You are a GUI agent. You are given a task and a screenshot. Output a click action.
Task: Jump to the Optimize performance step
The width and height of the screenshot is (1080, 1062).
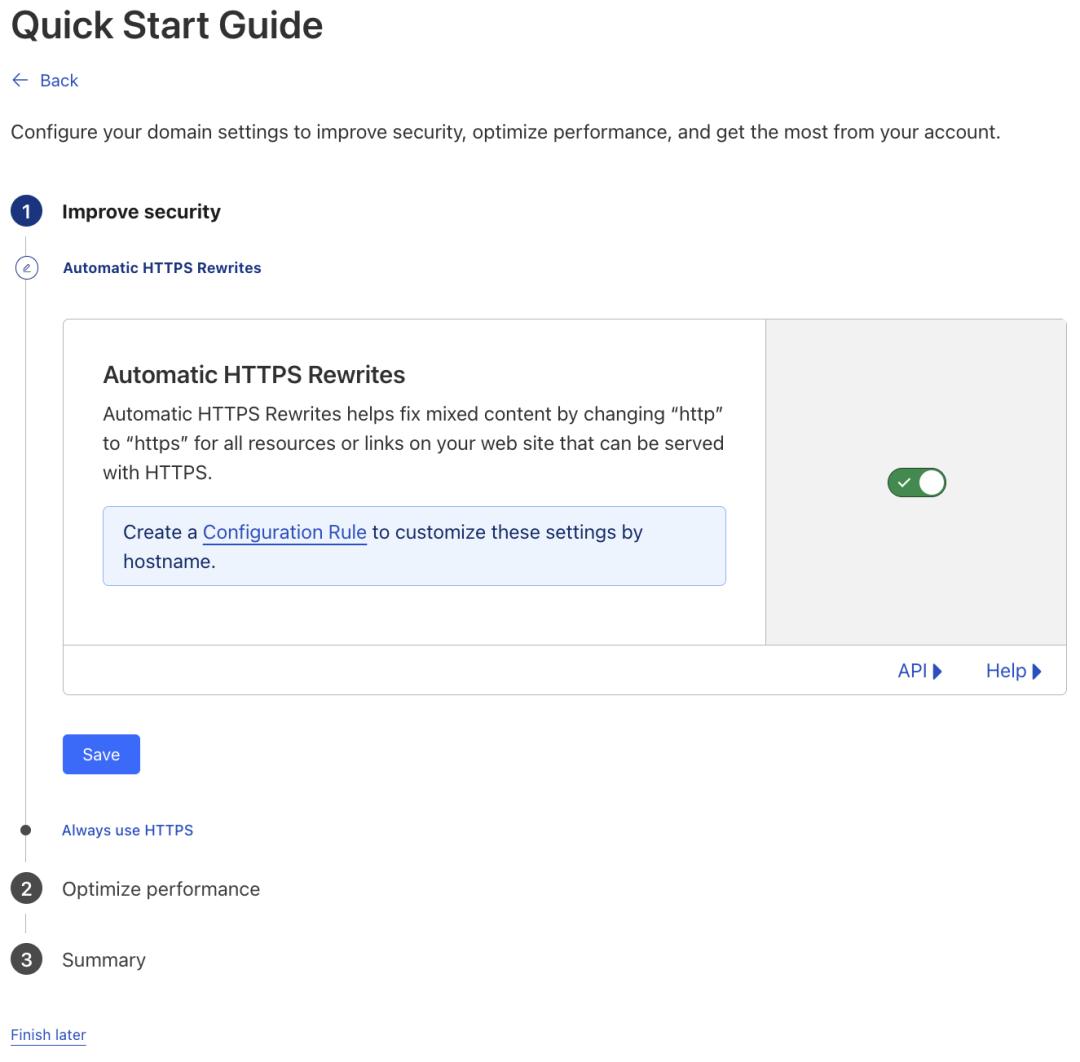point(161,889)
